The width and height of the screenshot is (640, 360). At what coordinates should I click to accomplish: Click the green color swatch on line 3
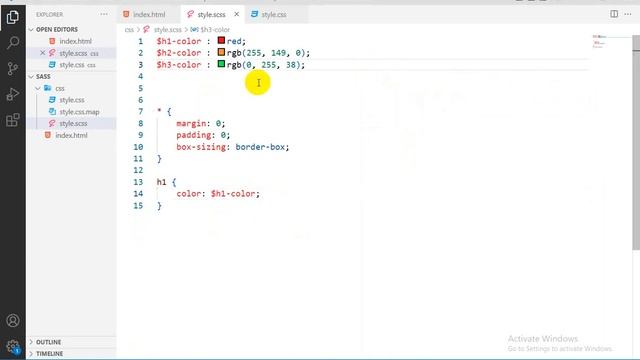click(x=221, y=64)
